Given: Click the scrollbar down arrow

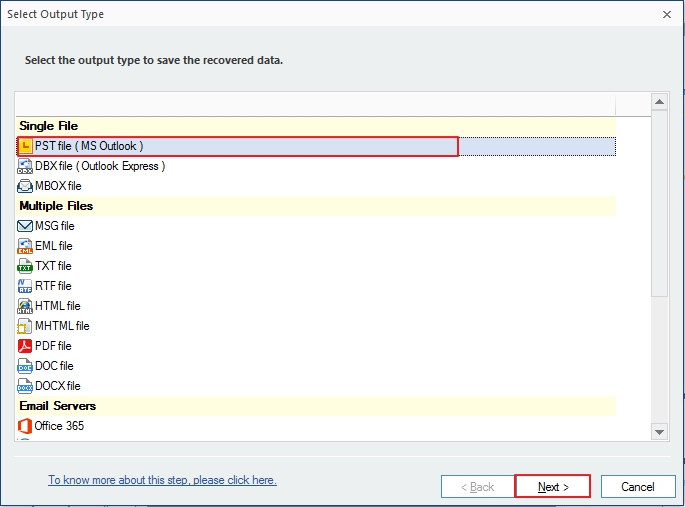Looking at the screenshot, I should pos(659,432).
